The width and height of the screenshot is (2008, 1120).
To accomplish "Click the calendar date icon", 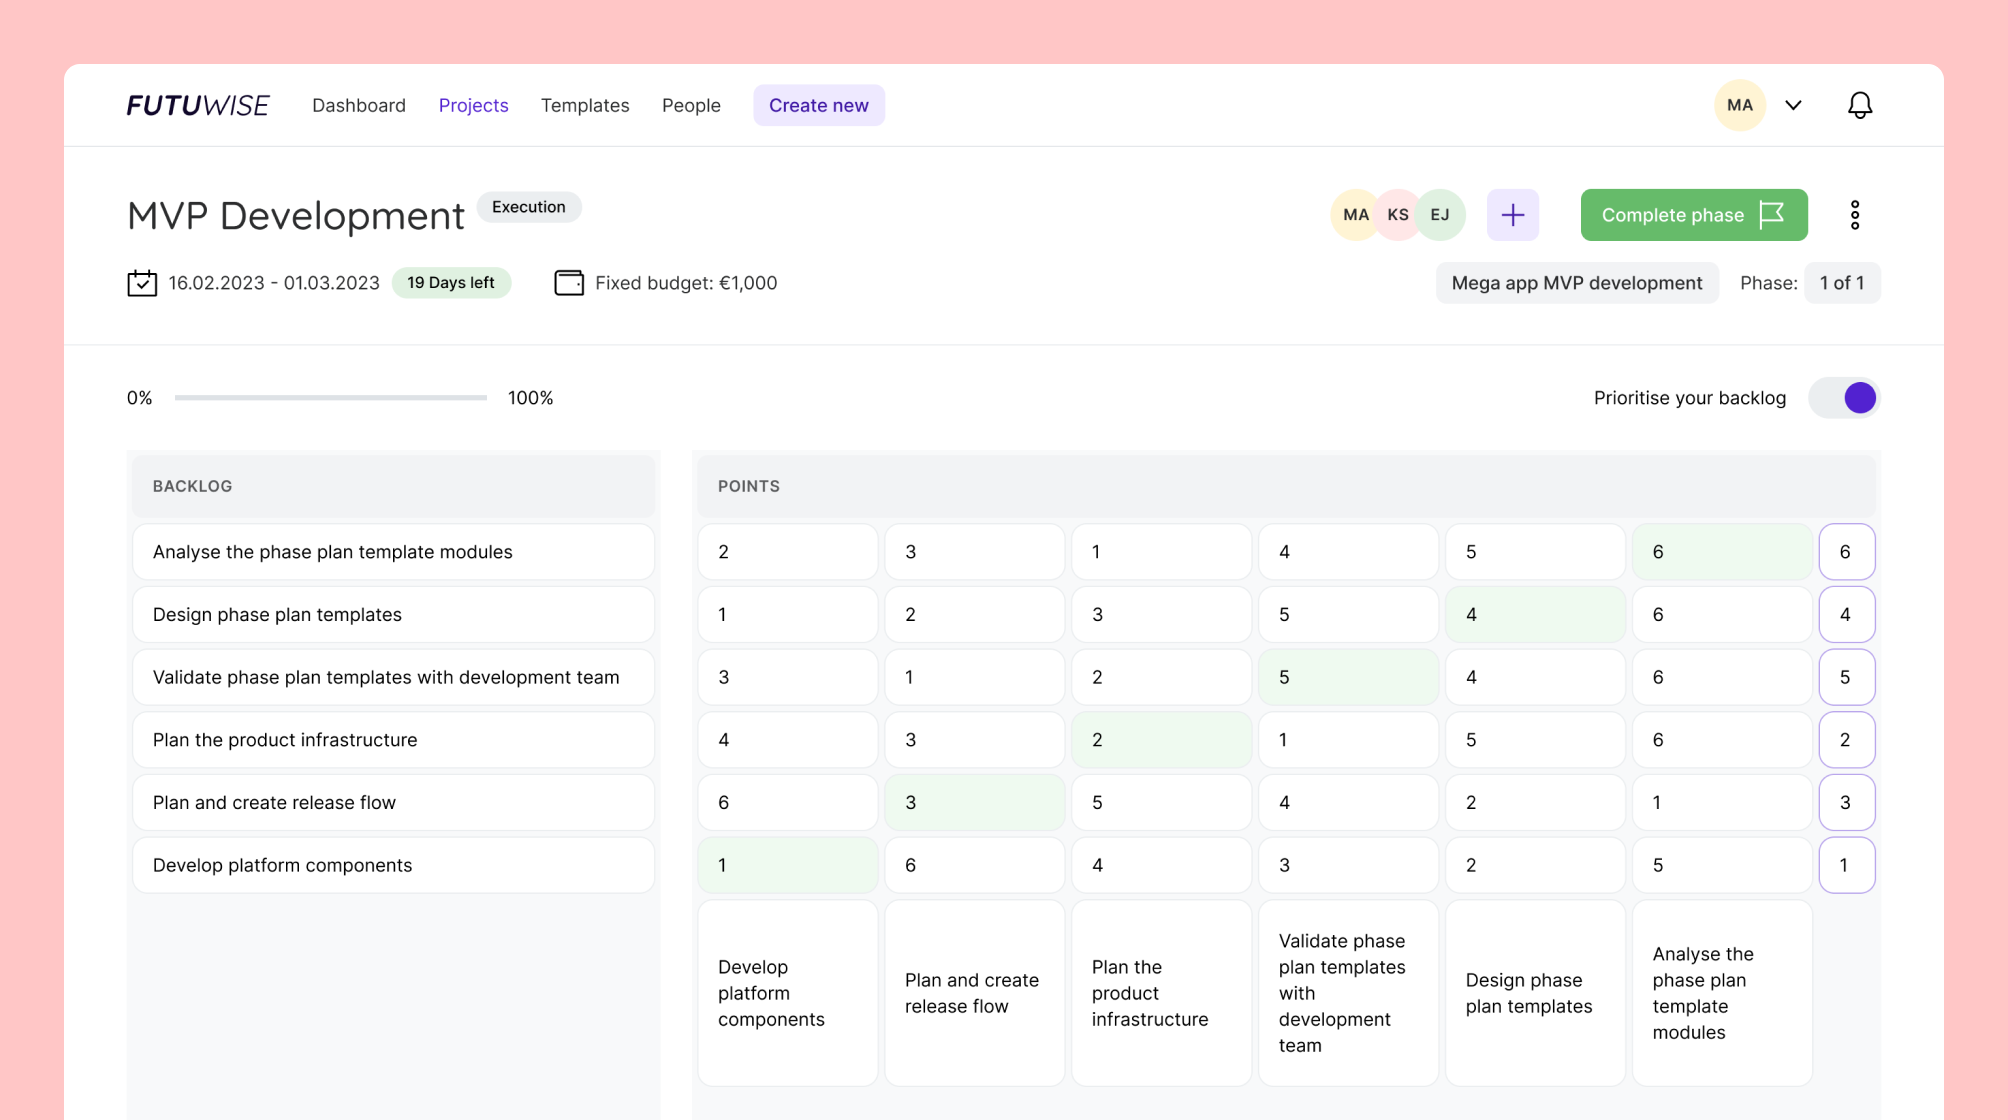I will [x=142, y=283].
